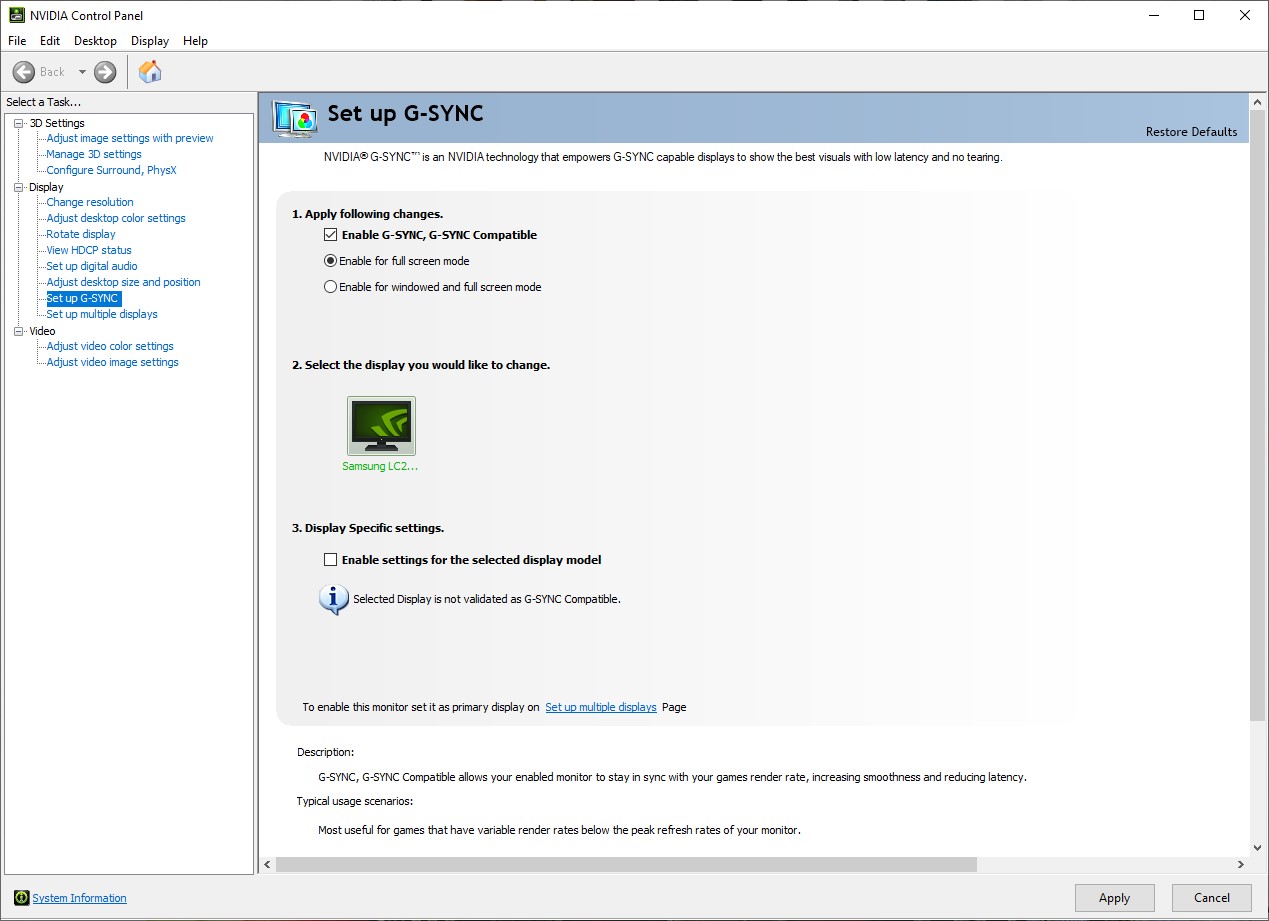Click the Forward arrow icon
This screenshot has height=921, width=1269.
pyautogui.click(x=105, y=72)
